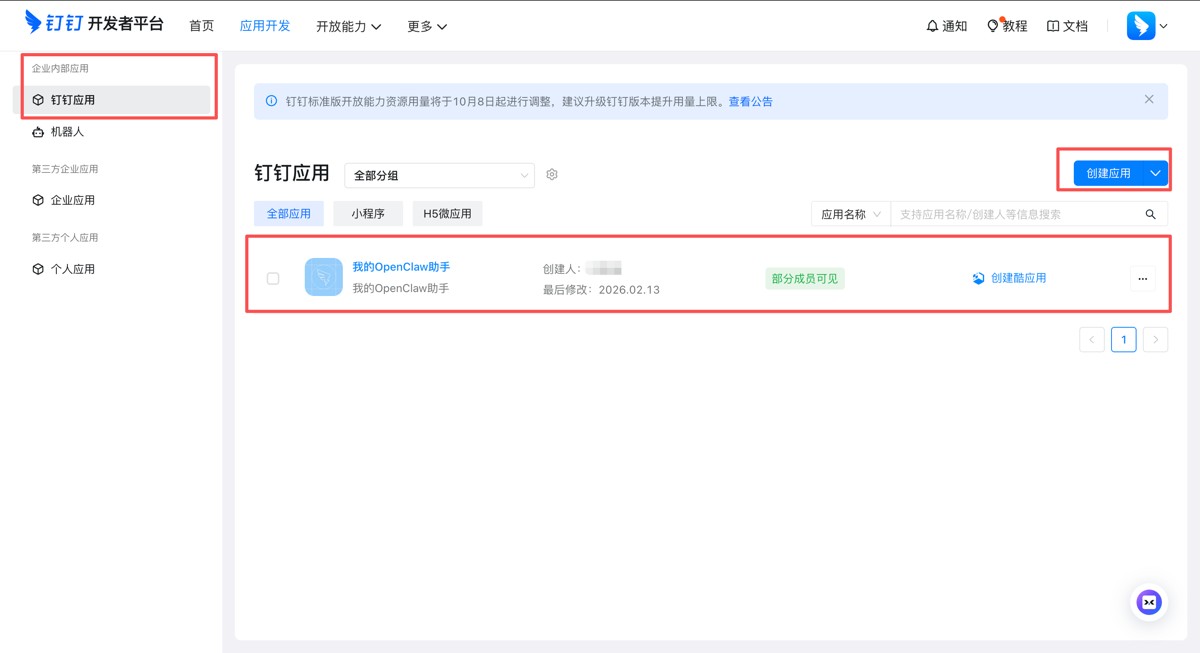Click the app search input field
The width and height of the screenshot is (1200, 653).
pyautogui.click(x=1015, y=214)
